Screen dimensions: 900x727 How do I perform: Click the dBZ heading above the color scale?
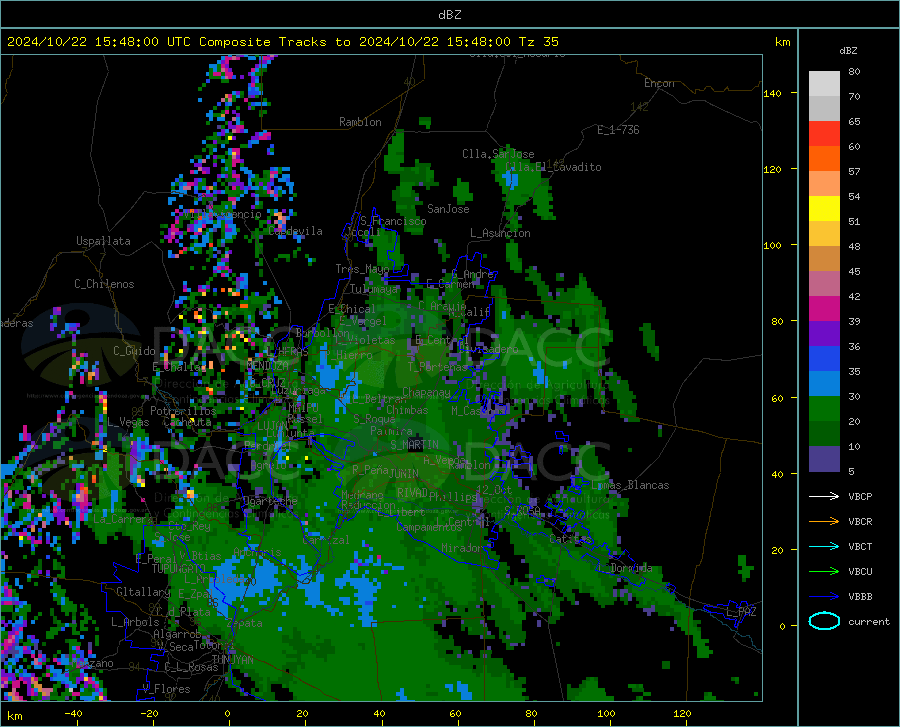tap(848, 50)
